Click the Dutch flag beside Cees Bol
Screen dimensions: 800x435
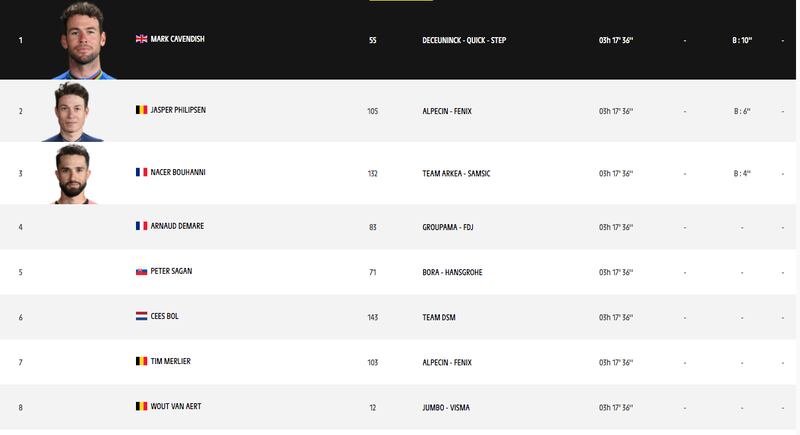pyautogui.click(x=141, y=316)
